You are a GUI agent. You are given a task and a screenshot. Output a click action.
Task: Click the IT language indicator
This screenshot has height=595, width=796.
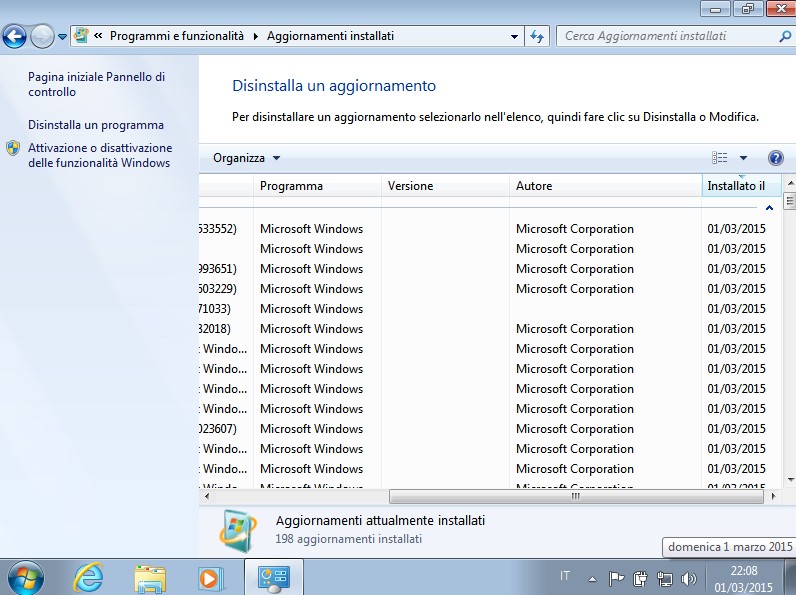pyautogui.click(x=565, y=576)
